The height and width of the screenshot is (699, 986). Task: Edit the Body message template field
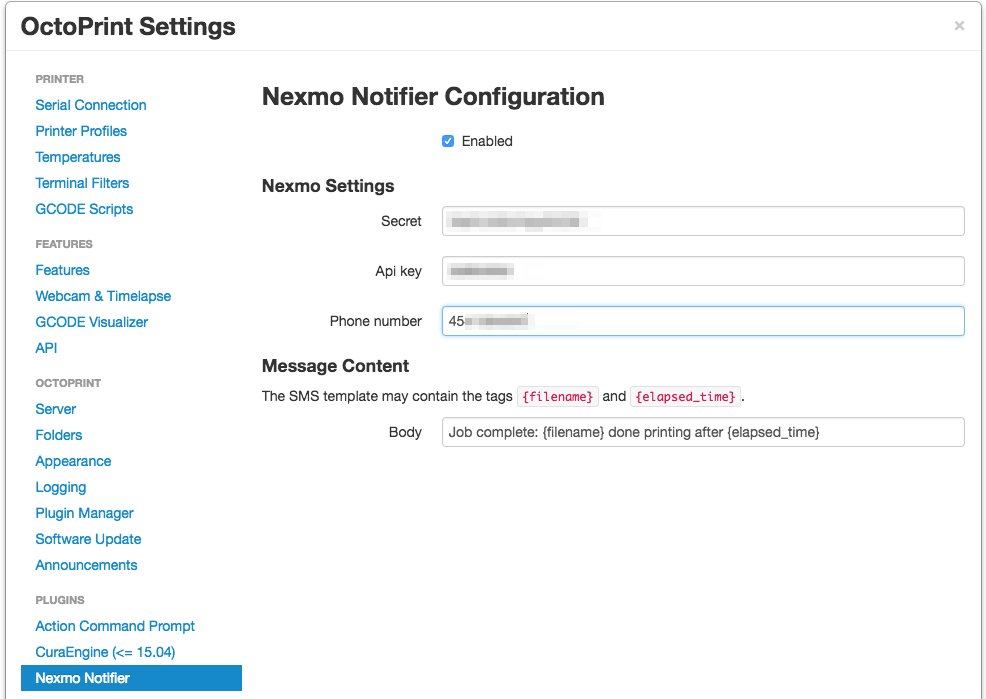point(703,432)
